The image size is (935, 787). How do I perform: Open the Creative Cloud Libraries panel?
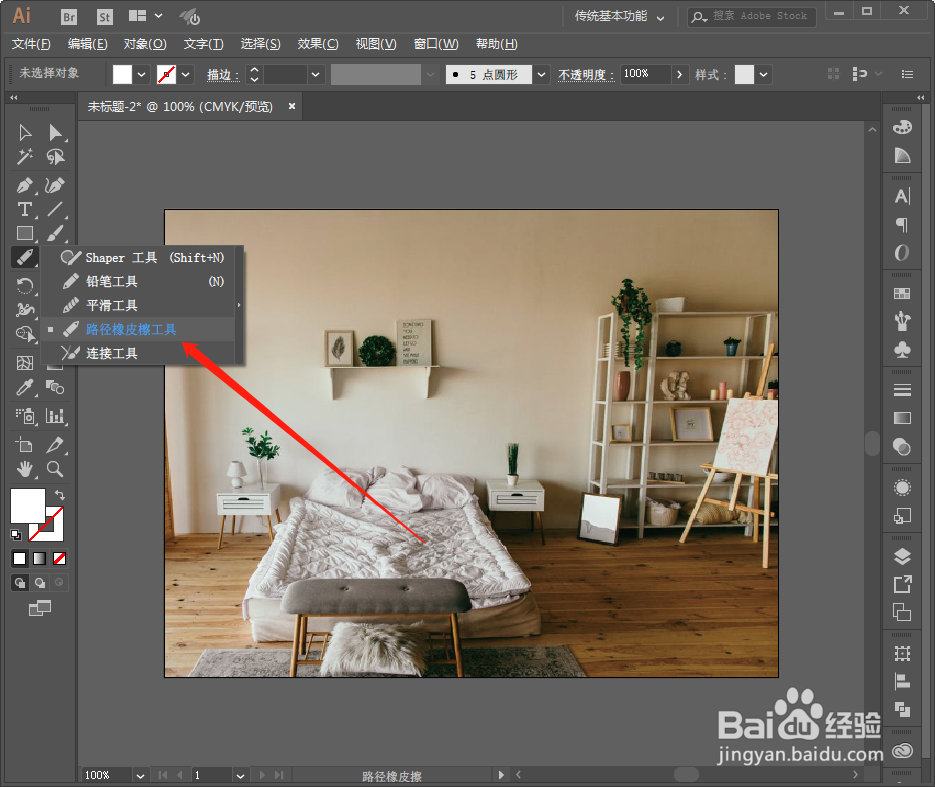click(x=902, y=751)
